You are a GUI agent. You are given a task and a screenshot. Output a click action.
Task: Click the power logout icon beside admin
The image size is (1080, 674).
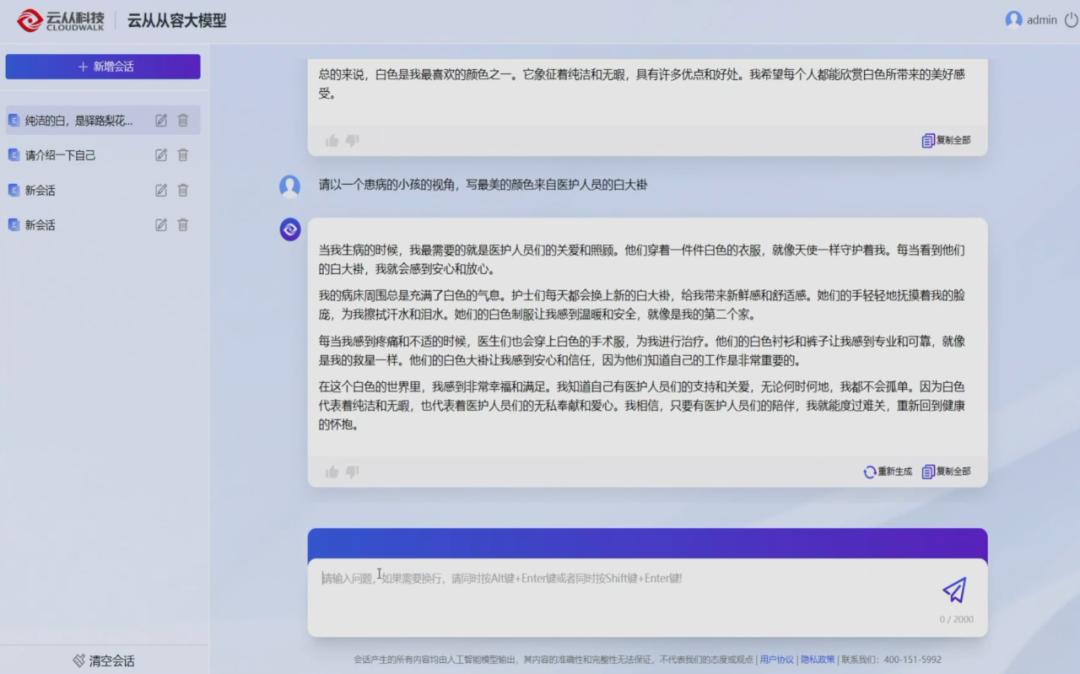tap(1071, 20)
